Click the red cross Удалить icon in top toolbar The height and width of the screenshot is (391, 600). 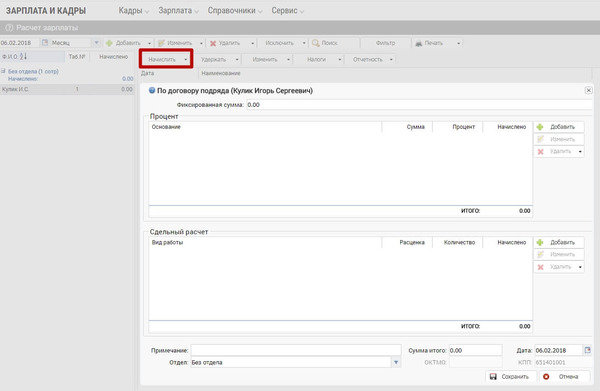coord(213,43)
